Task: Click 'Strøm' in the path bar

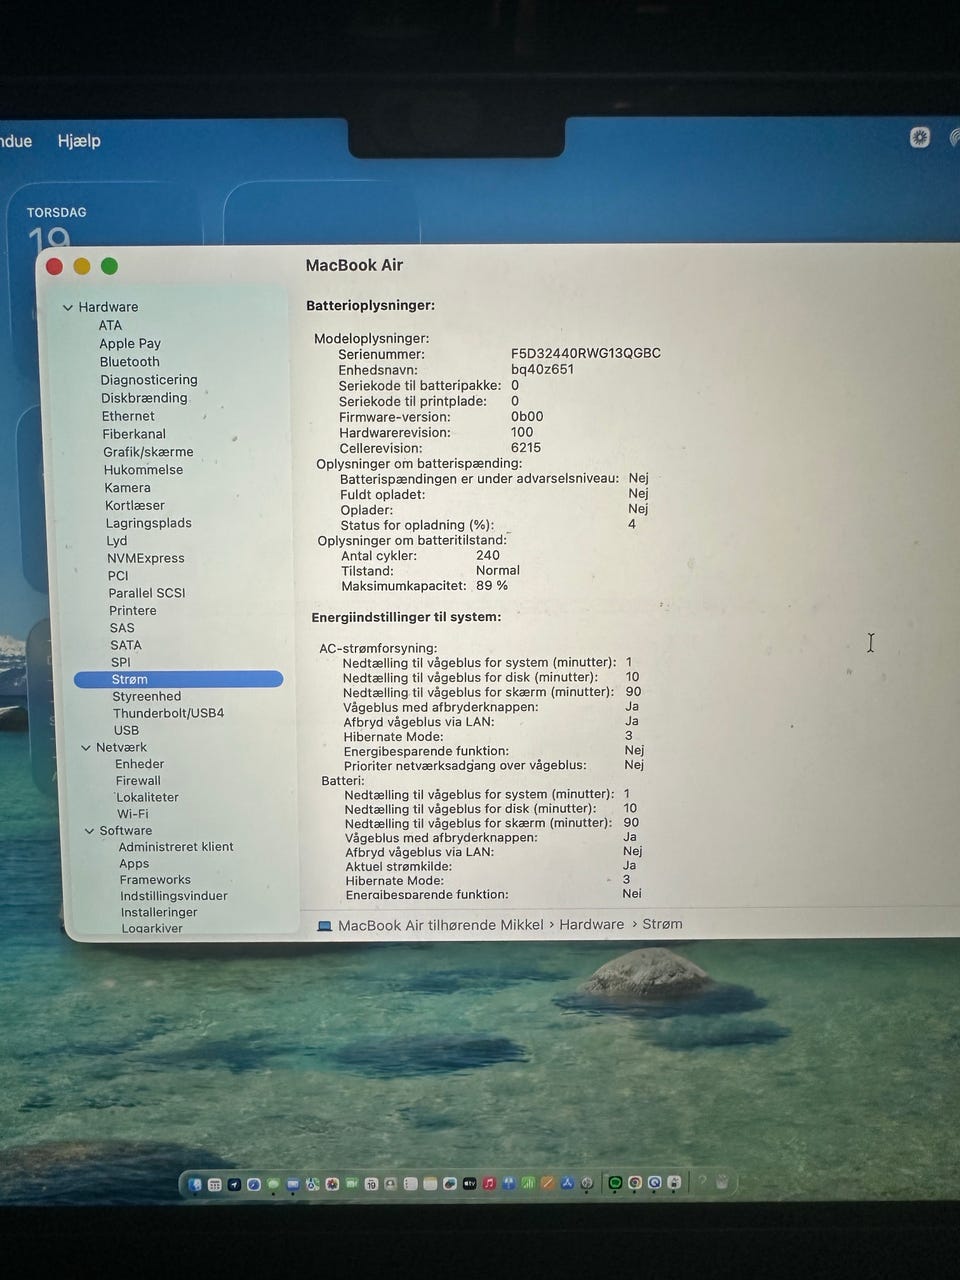Action: 662,925
